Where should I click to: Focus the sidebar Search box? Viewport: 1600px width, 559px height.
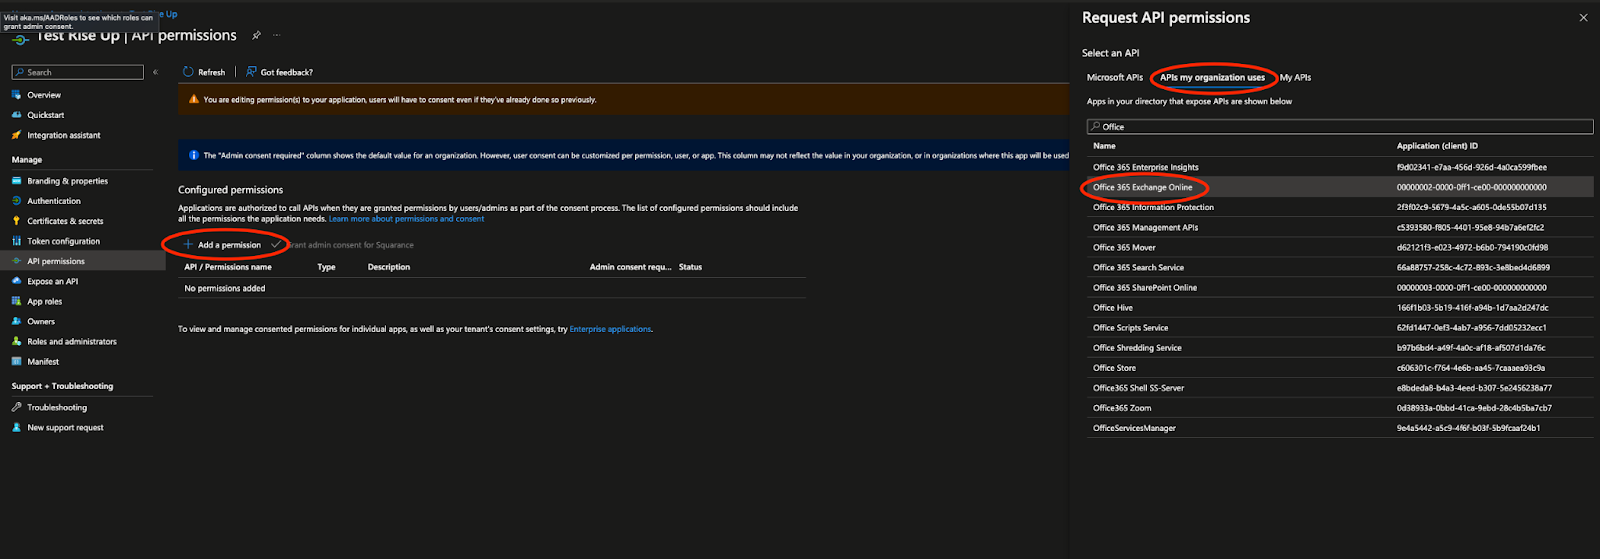[78, 72]
